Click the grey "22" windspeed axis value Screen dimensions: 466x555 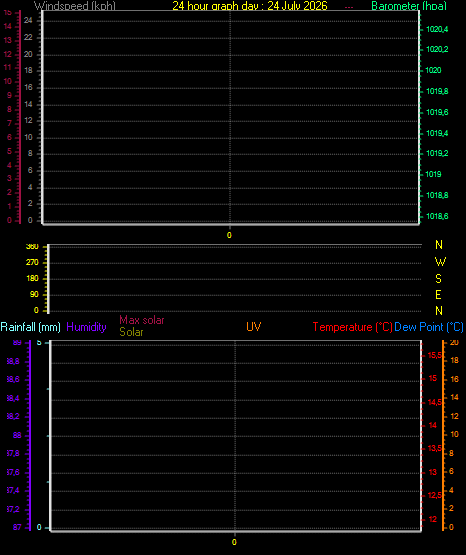28,37
